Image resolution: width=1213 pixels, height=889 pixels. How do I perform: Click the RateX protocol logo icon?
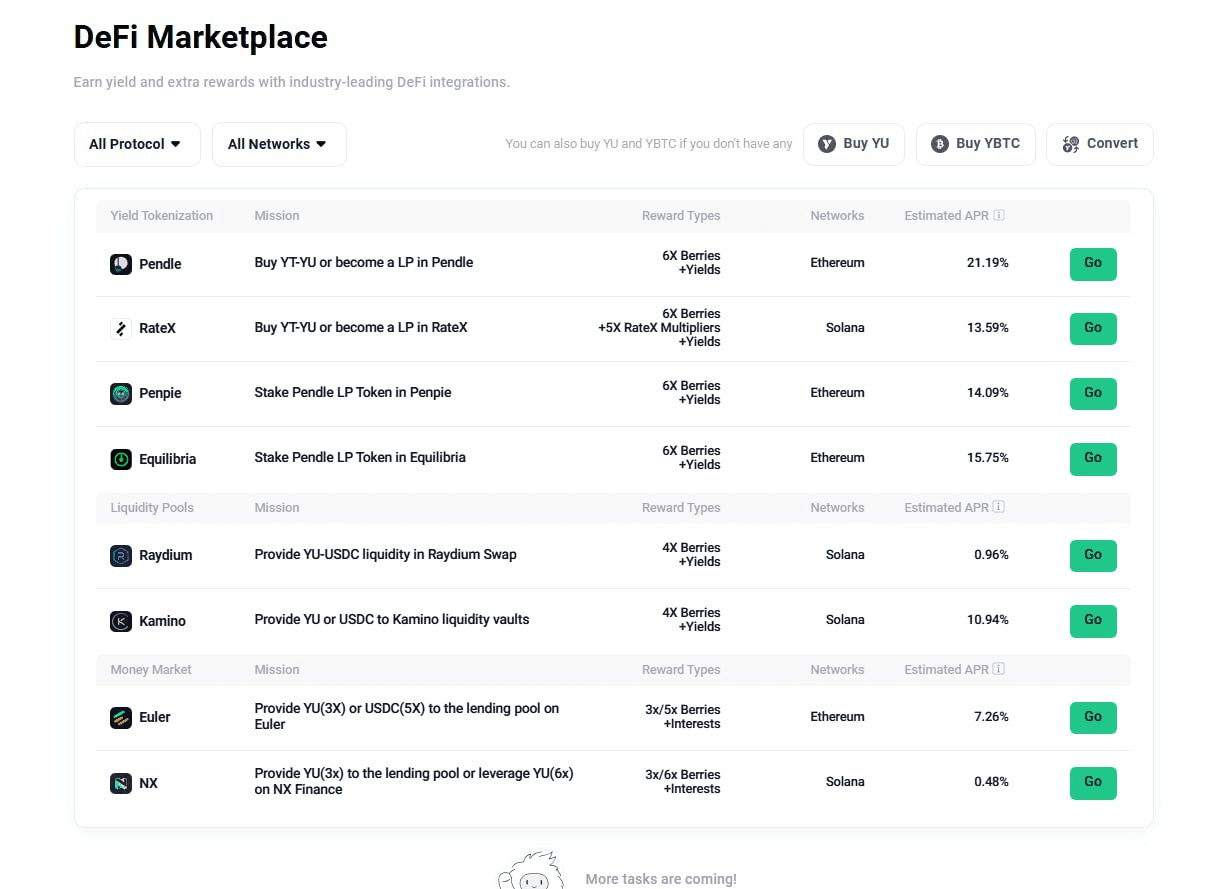pos(121,328)
